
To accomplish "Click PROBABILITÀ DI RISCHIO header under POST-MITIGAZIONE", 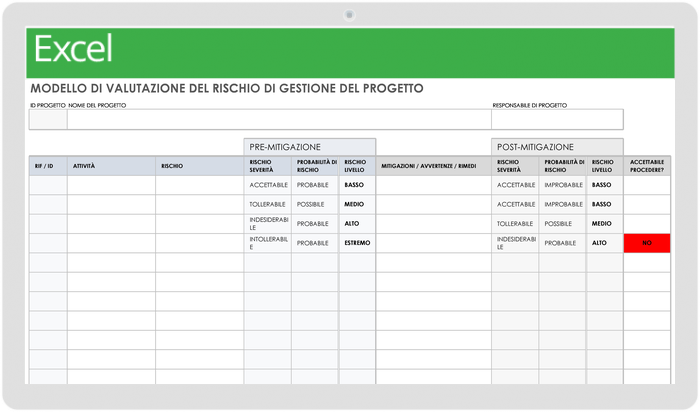I will tap(562, 166).
